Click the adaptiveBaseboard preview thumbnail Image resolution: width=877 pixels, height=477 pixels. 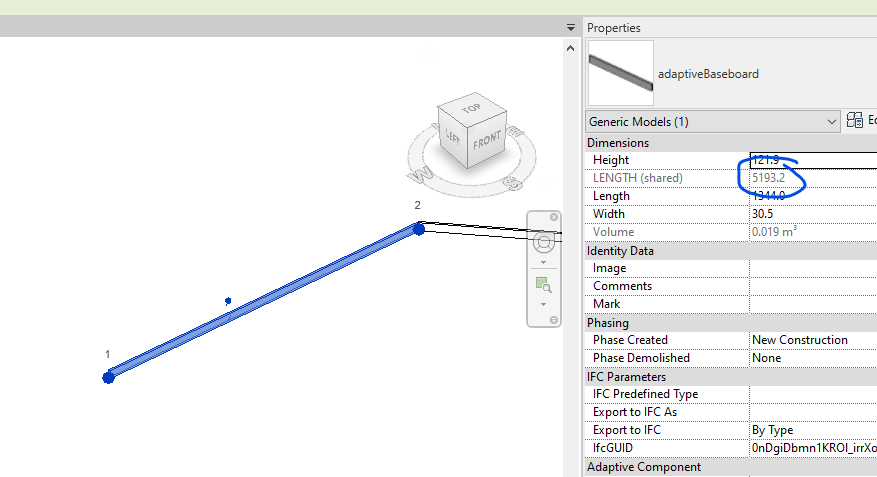pyautogui.click(x=621, y=73)
